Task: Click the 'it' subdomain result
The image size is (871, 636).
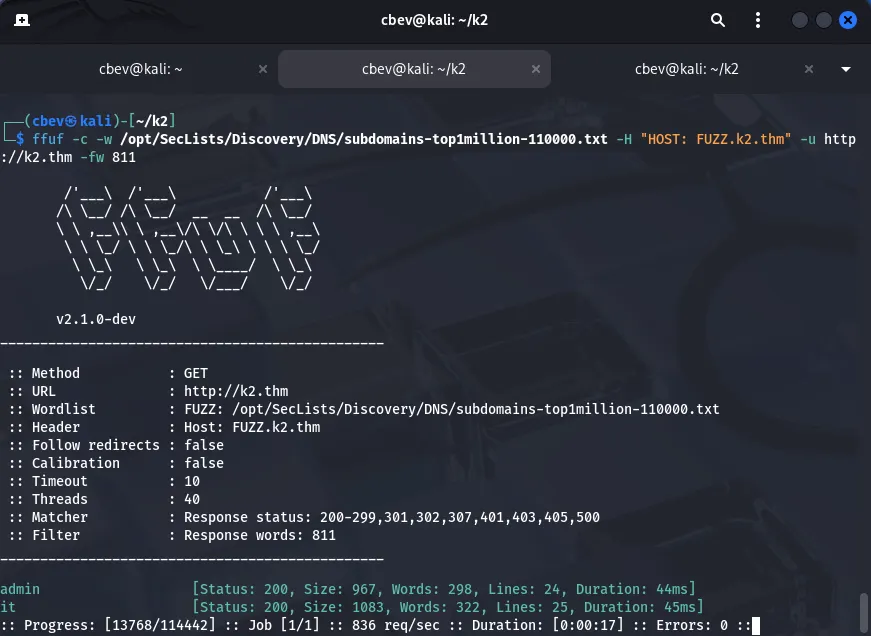Action: [x=8, y=607]
